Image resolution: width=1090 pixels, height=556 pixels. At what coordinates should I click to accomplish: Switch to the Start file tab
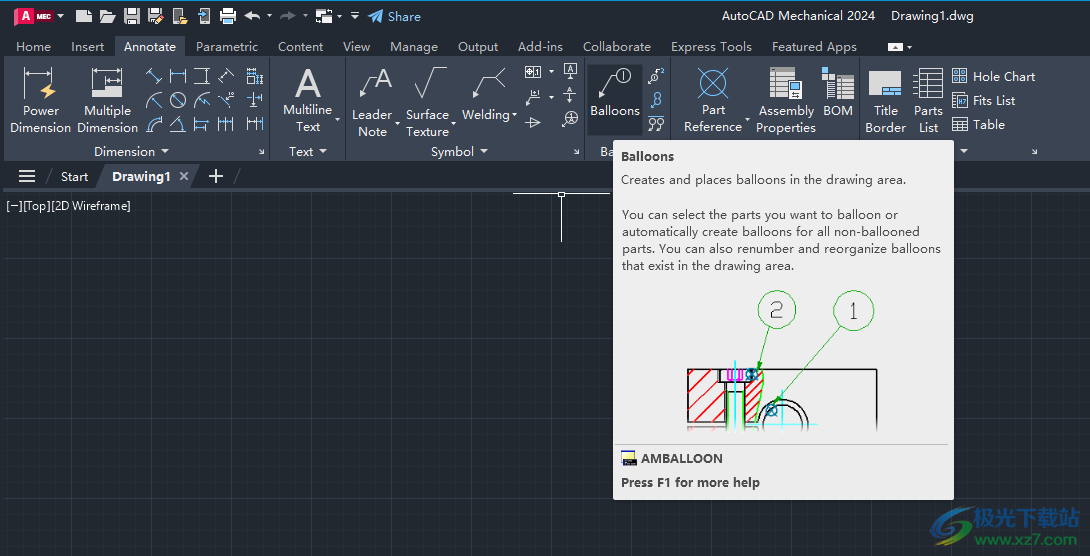click(74, 177)
